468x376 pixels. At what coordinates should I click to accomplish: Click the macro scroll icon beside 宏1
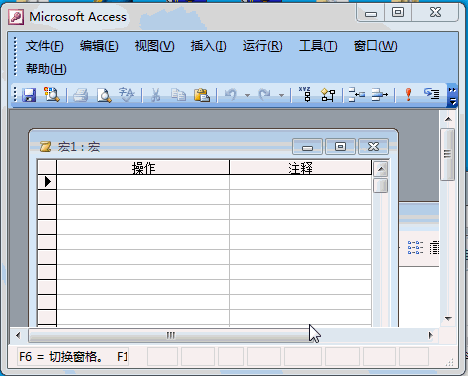(46, 147)
